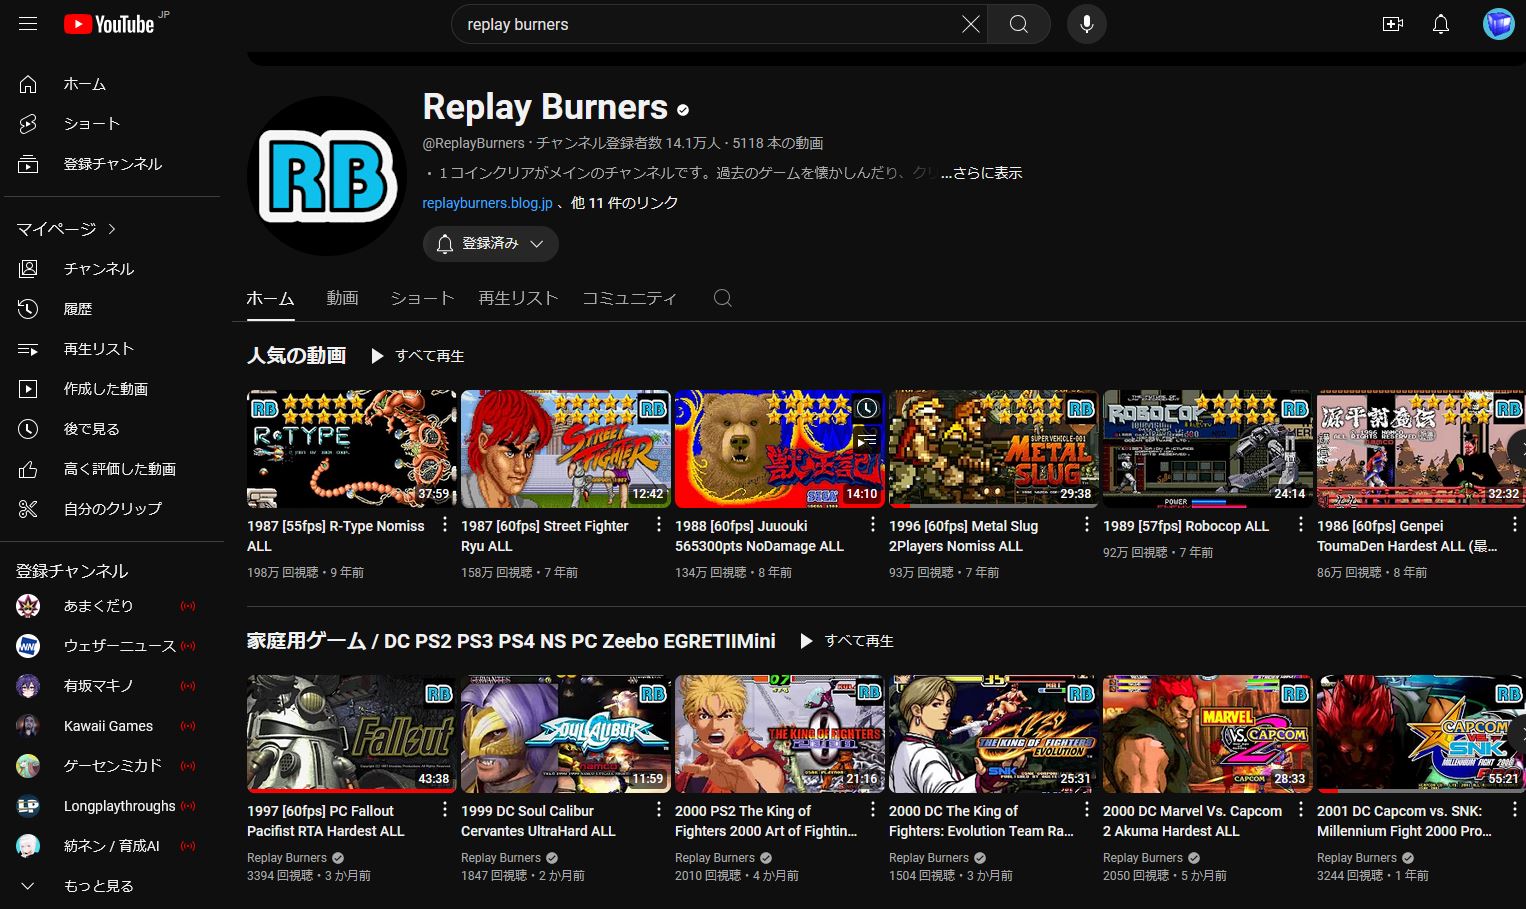This screenshot has width=1526, height=909.
Task: Open 履歴 watch history
Action: (112, 309)
